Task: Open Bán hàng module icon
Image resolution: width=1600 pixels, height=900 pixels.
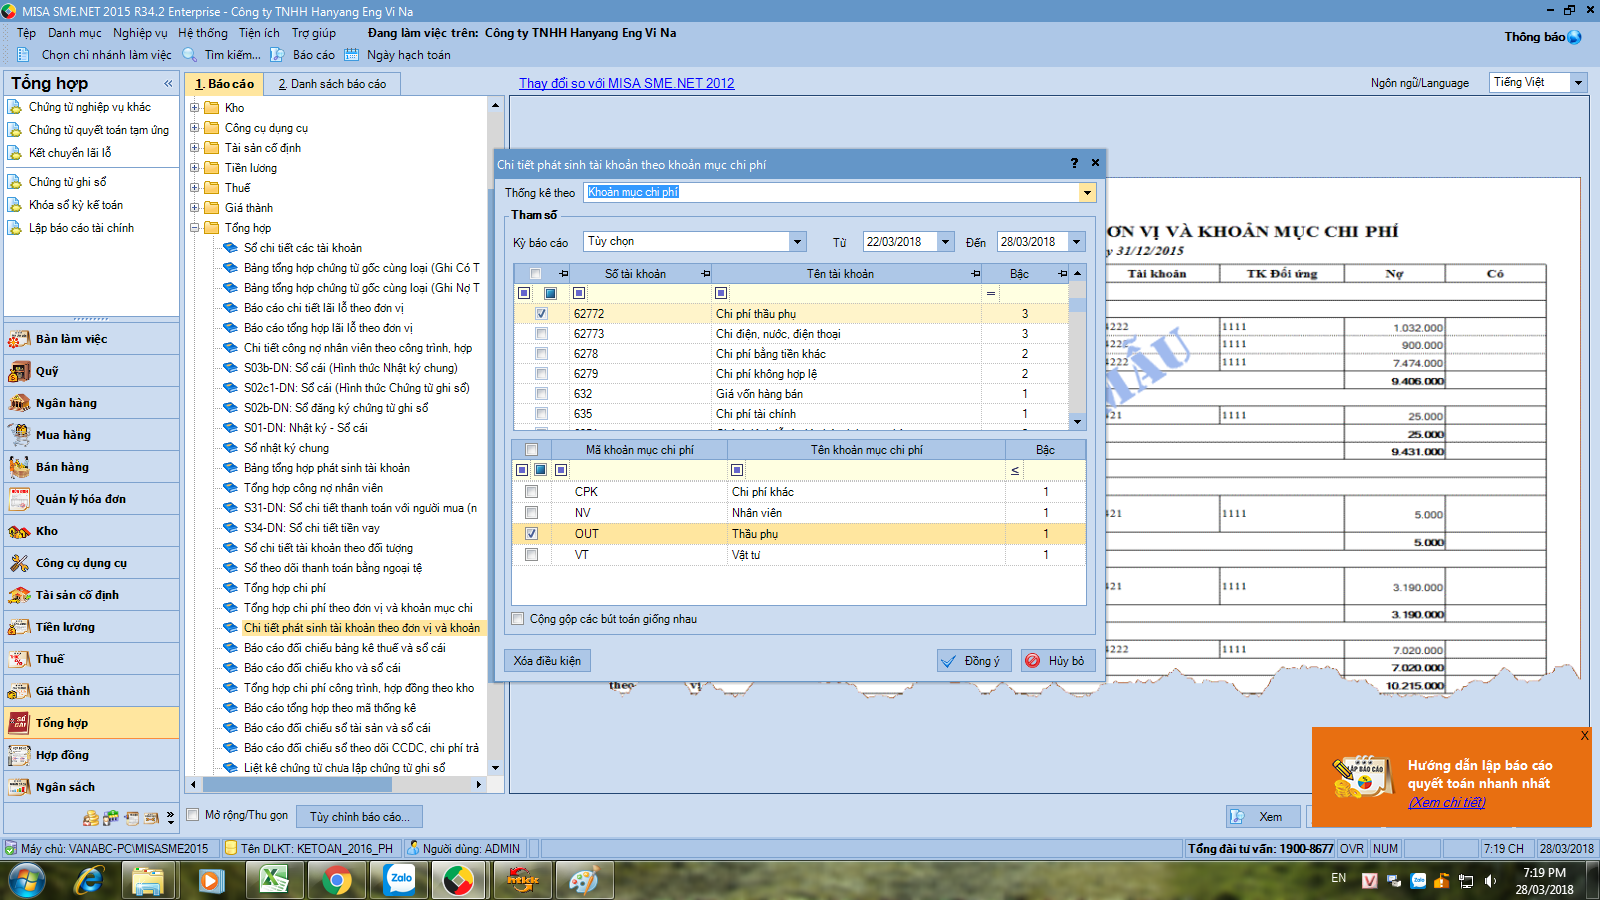Action: (19, 467)
